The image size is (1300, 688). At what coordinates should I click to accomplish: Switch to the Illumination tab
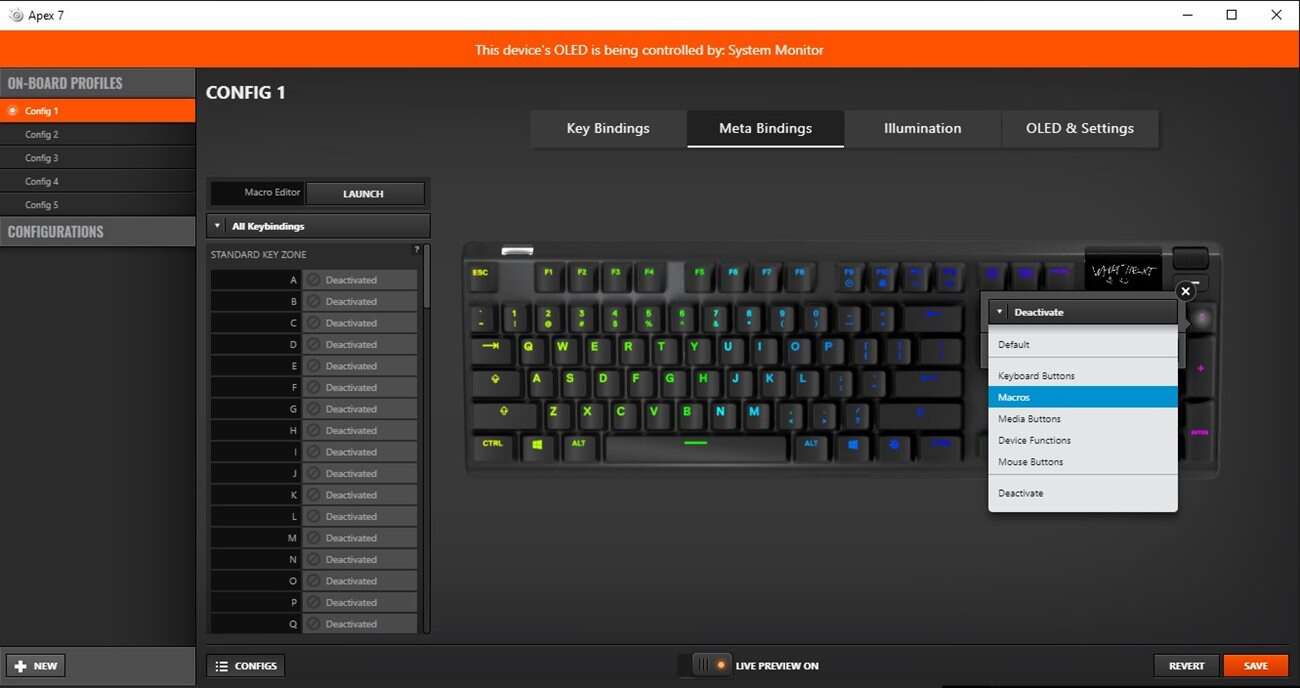pyautogui.click(x=922, y=128)
